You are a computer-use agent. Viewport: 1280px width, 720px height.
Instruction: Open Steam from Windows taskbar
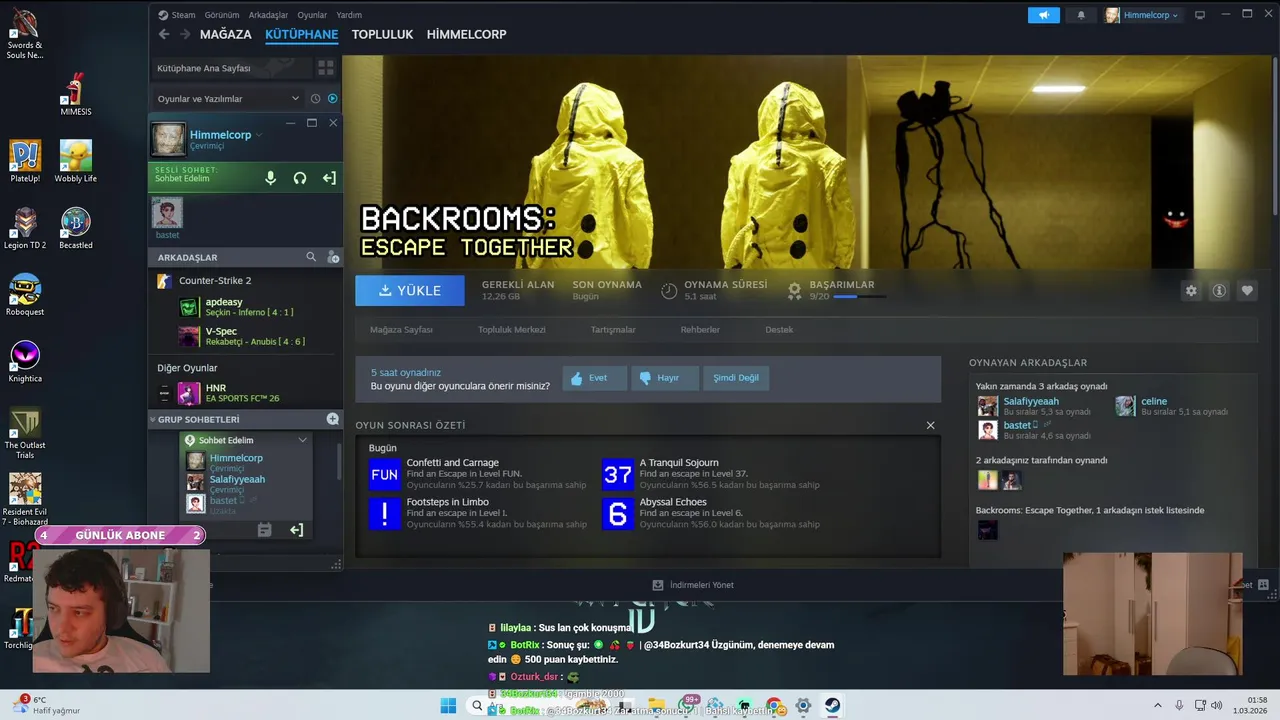point(832,706)
